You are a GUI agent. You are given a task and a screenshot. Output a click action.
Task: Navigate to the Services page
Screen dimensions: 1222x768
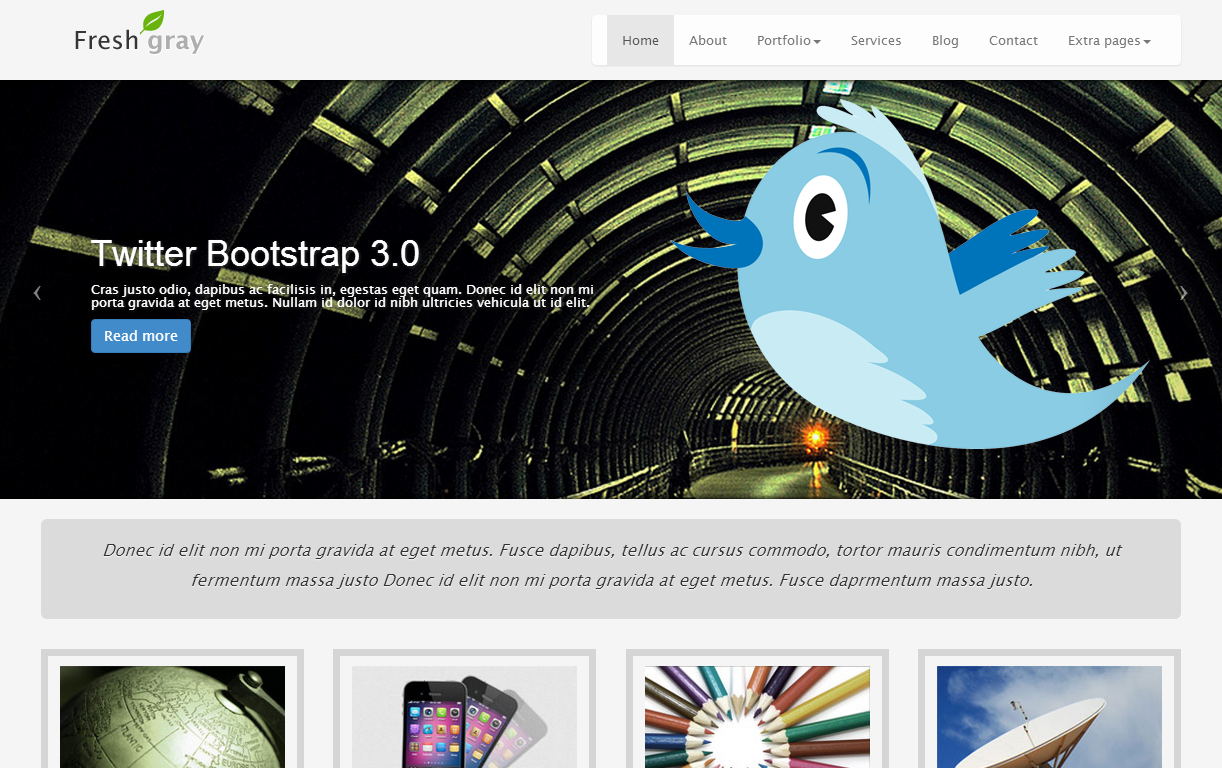coord(876,40)
